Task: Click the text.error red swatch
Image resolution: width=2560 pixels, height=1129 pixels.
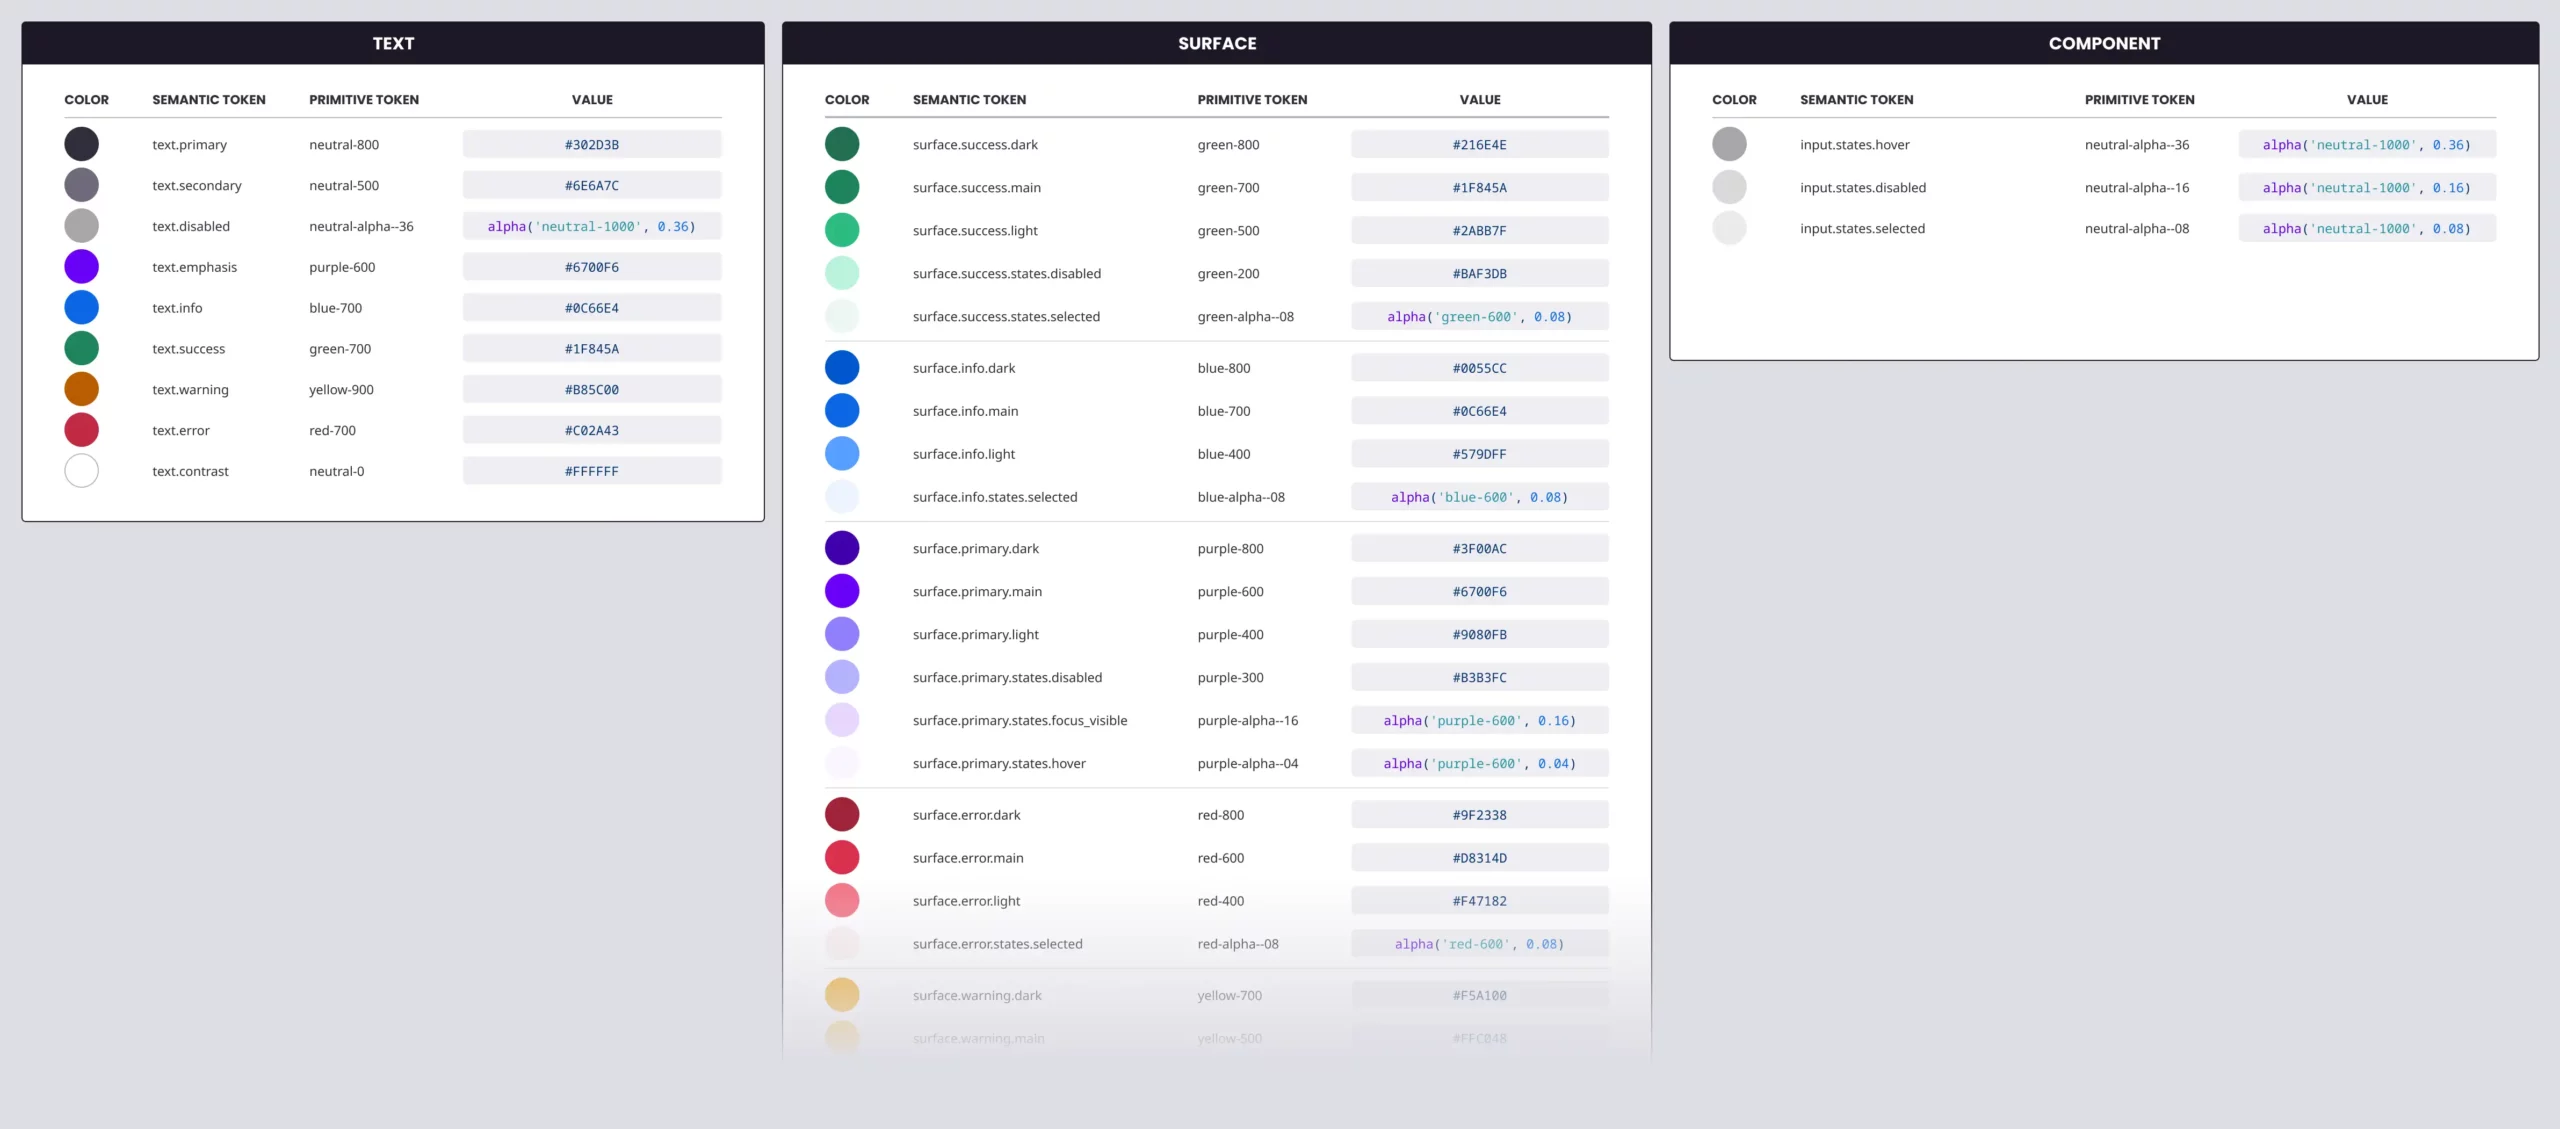Action: [81, 430]
